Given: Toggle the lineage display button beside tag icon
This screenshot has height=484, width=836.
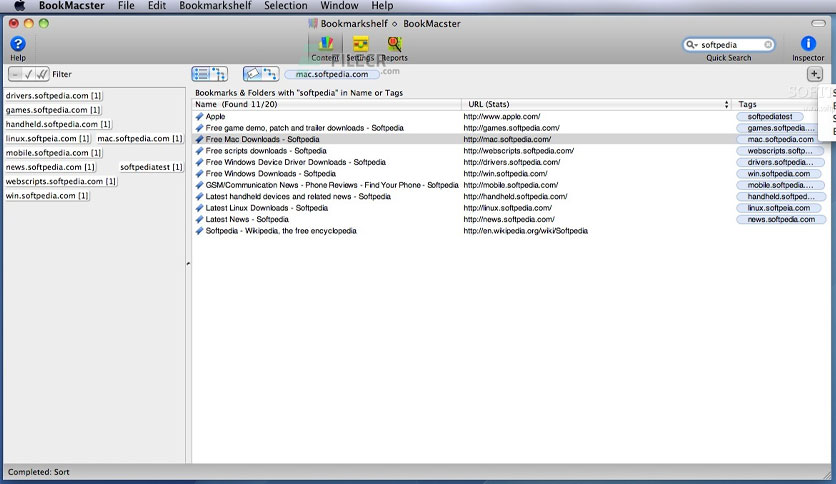Looking at the screenshot, I should click(270, 74).
